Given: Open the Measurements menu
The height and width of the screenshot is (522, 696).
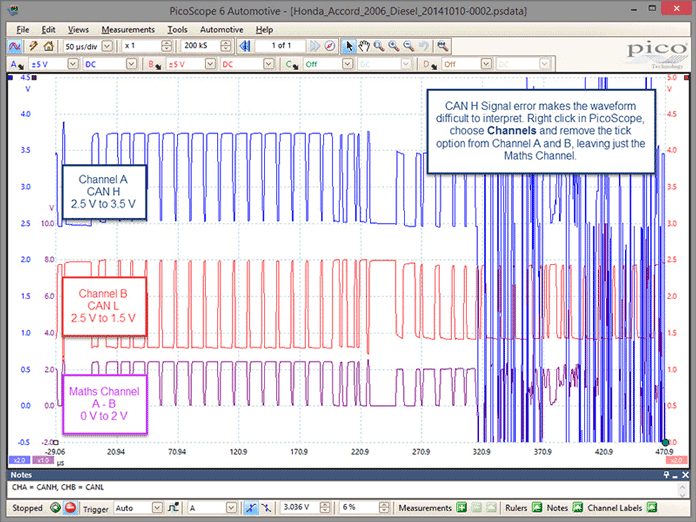Looking at the screenshot, I should pyautogui.click(x=128, y=30).
